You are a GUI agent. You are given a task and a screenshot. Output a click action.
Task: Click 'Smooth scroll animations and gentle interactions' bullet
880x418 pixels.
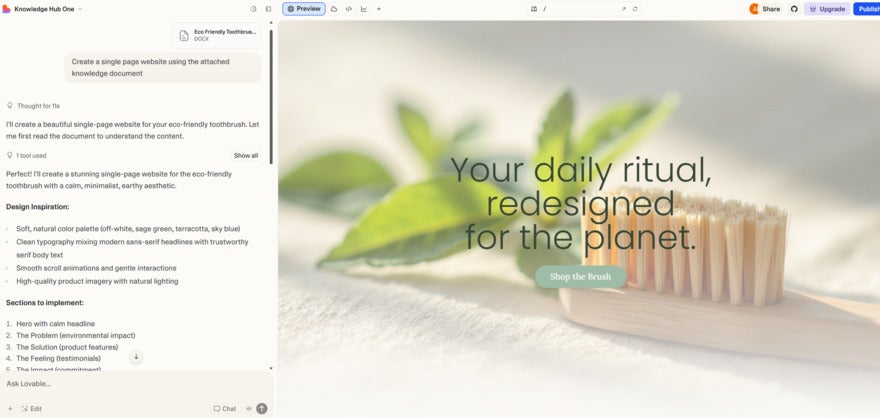point(96,268)
